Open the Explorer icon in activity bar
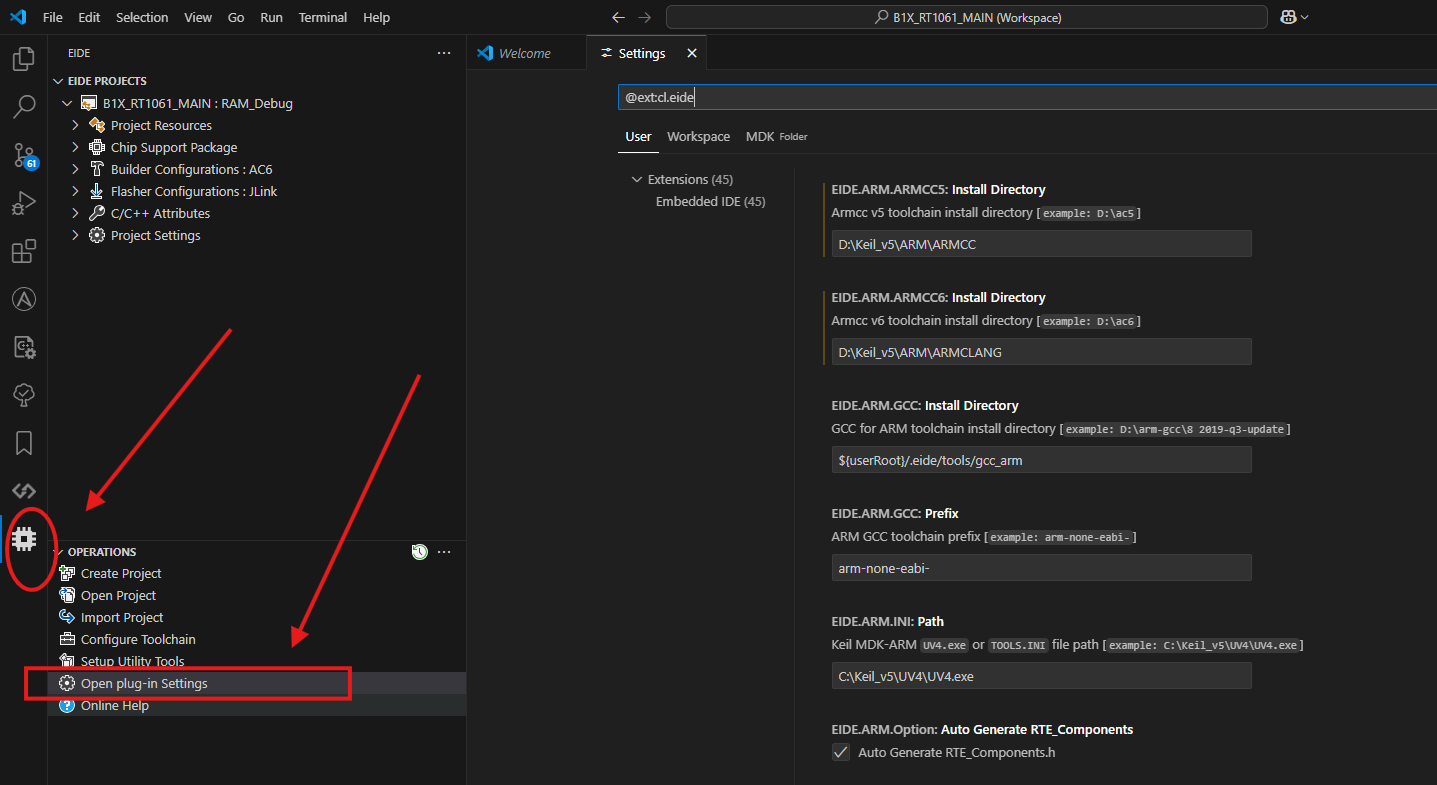 point(24,59)
